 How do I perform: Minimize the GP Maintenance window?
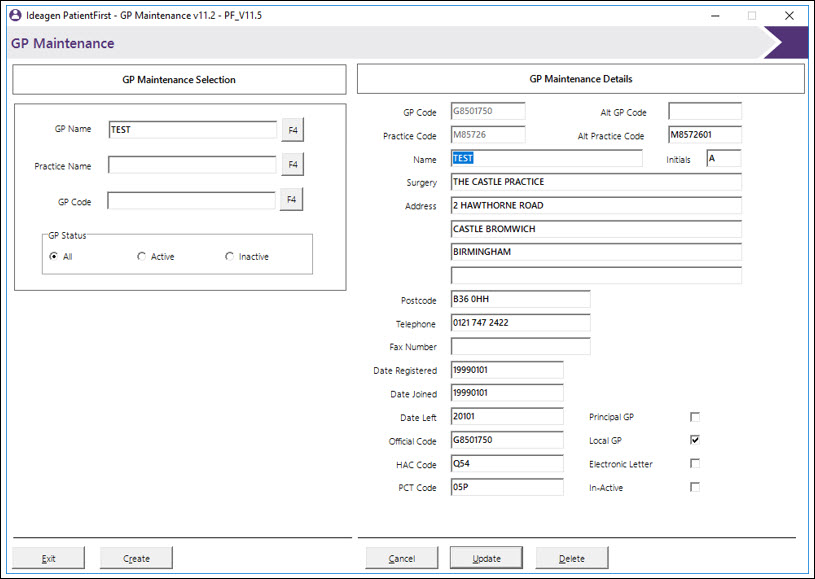(715, 16)
